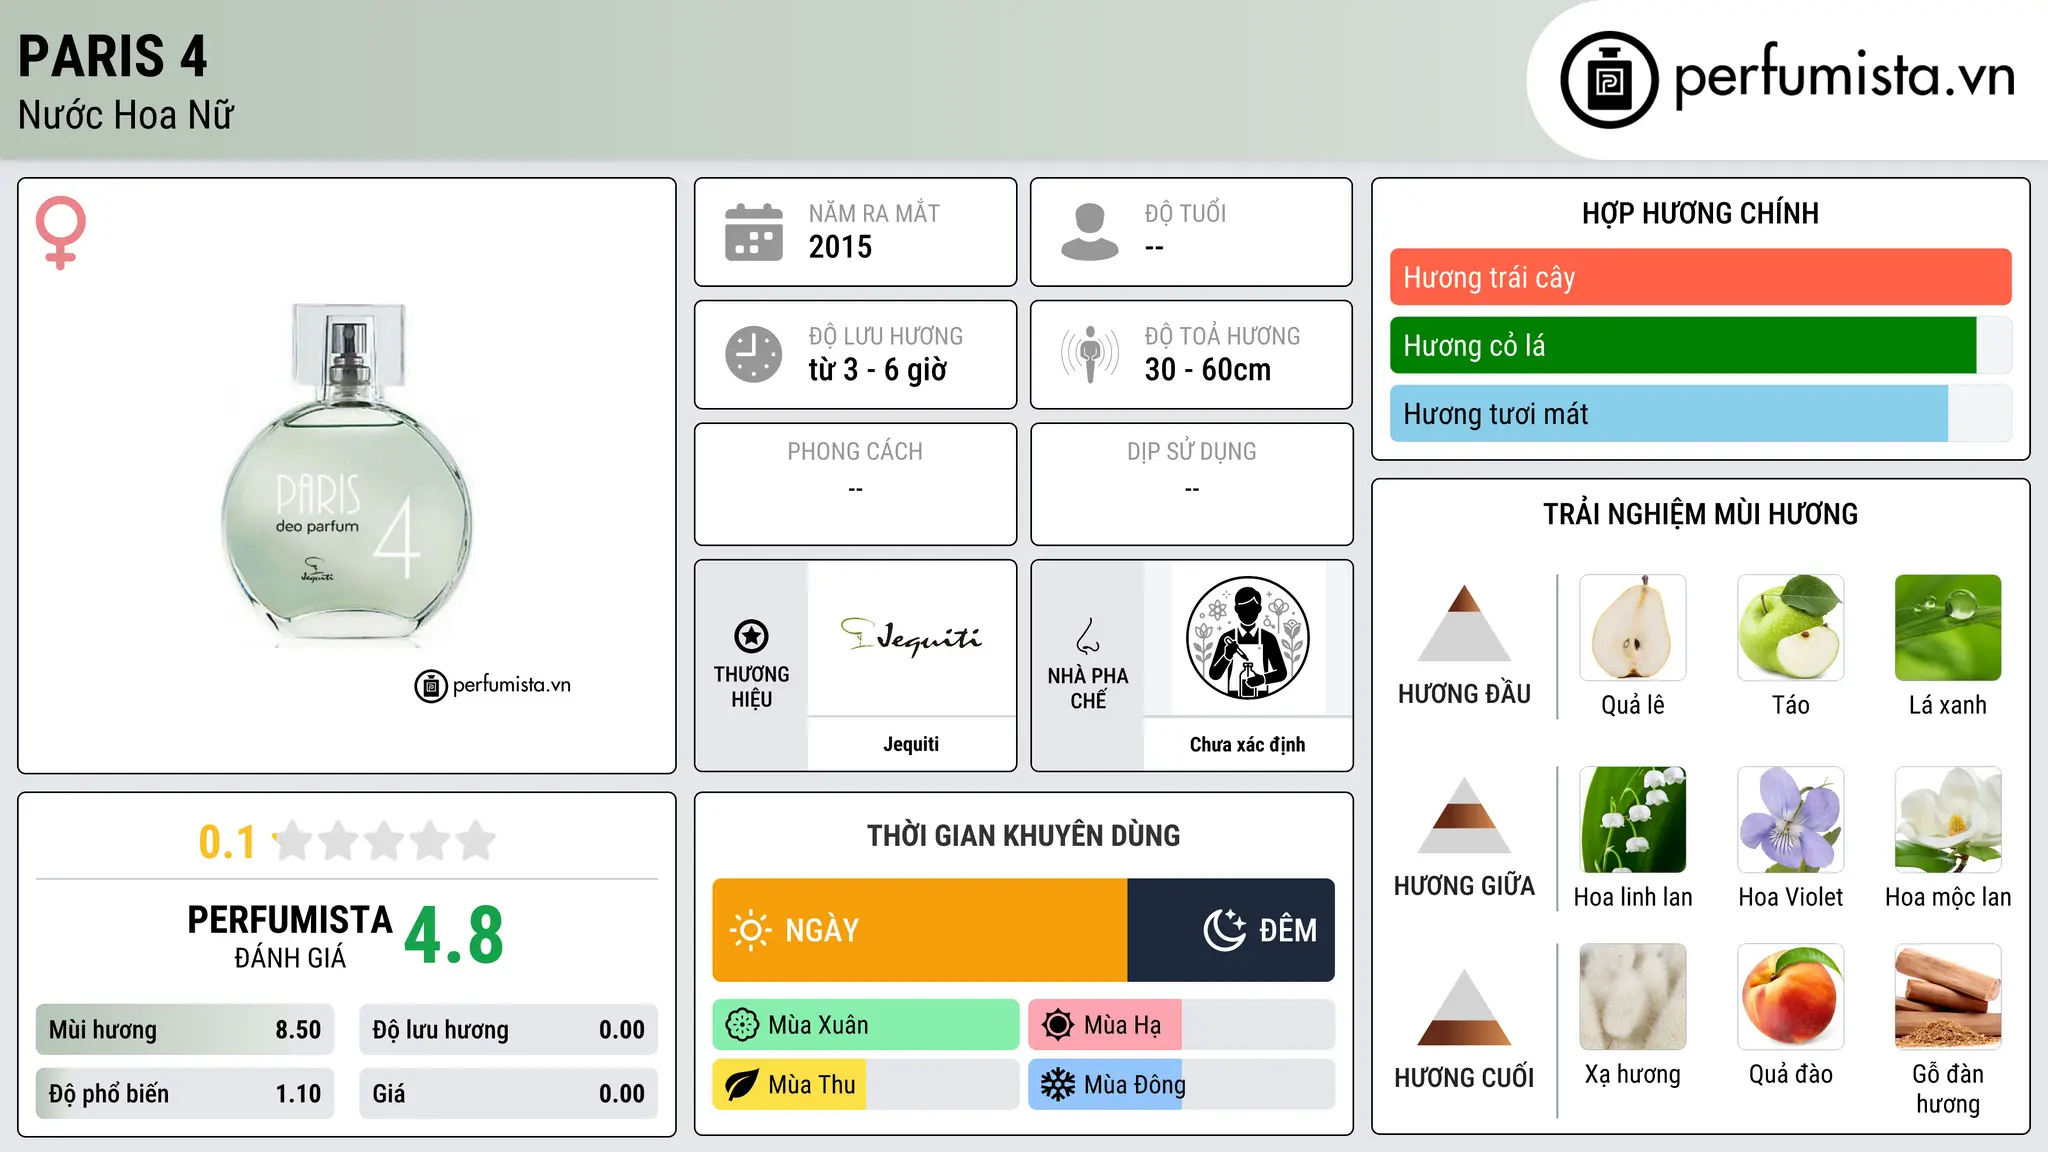The height and width of the screenshot is (1152, 2048).
Task: Click the Trải Nghiệm Mùi Hương heading
Action: click(1700, 514)
